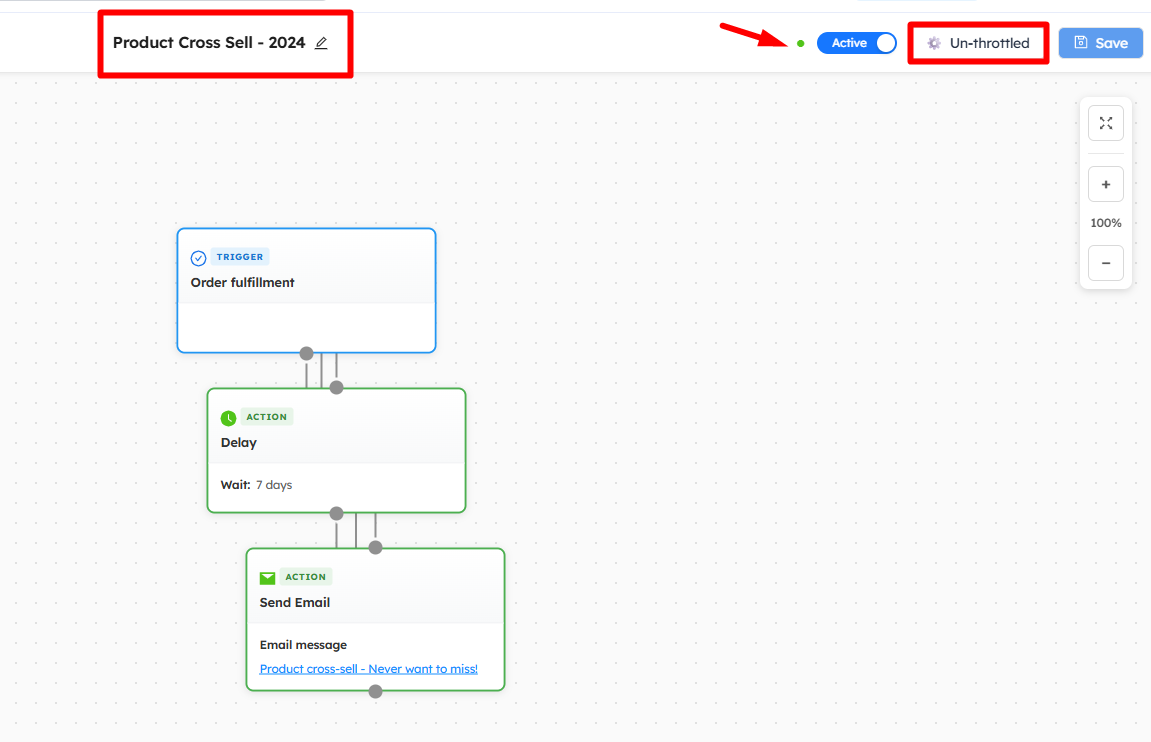This screenshot has height=742, width=1151.
Task: Select the Order fulfillment trigger node
Action: [x=243, y=283]
